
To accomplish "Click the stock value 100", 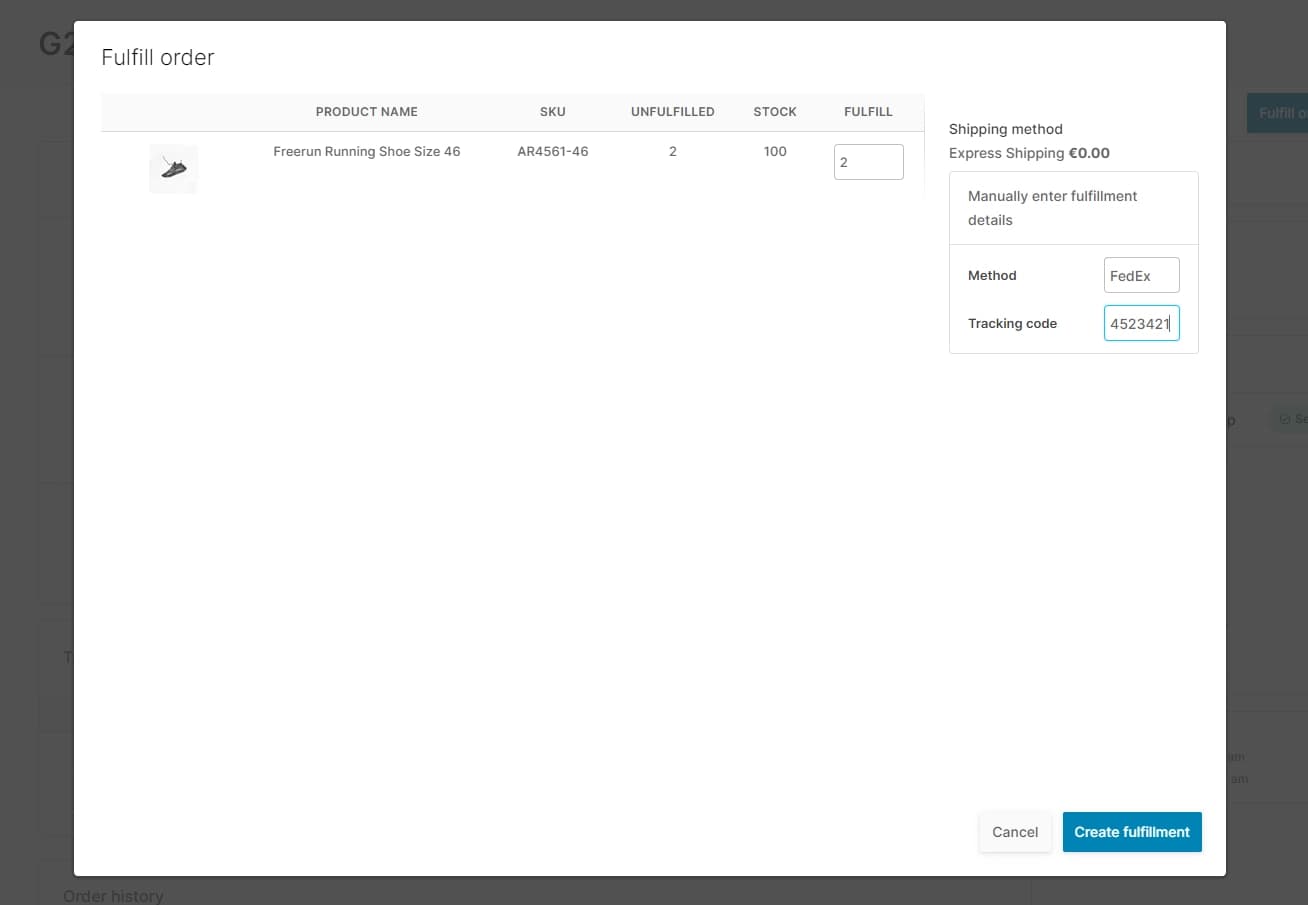I will pos(774,152).
